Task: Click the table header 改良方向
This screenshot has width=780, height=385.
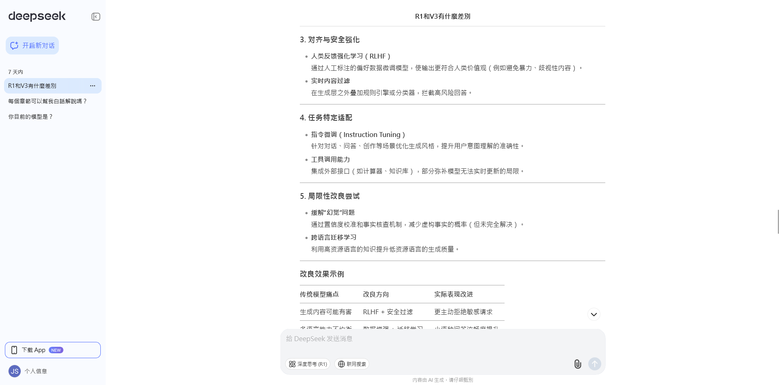Action: point(376,294)
